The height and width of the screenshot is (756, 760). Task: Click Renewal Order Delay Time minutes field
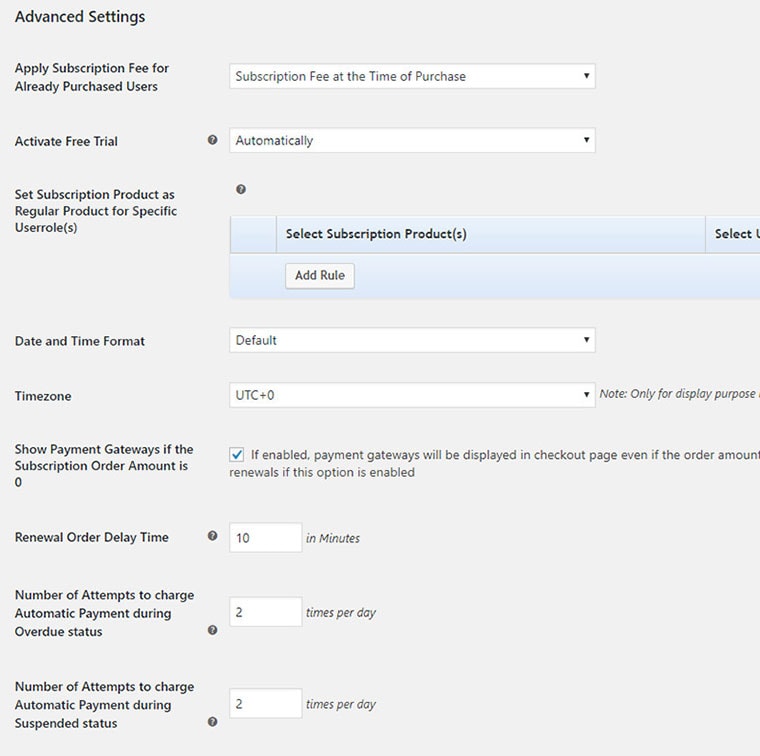click(265, 538)
